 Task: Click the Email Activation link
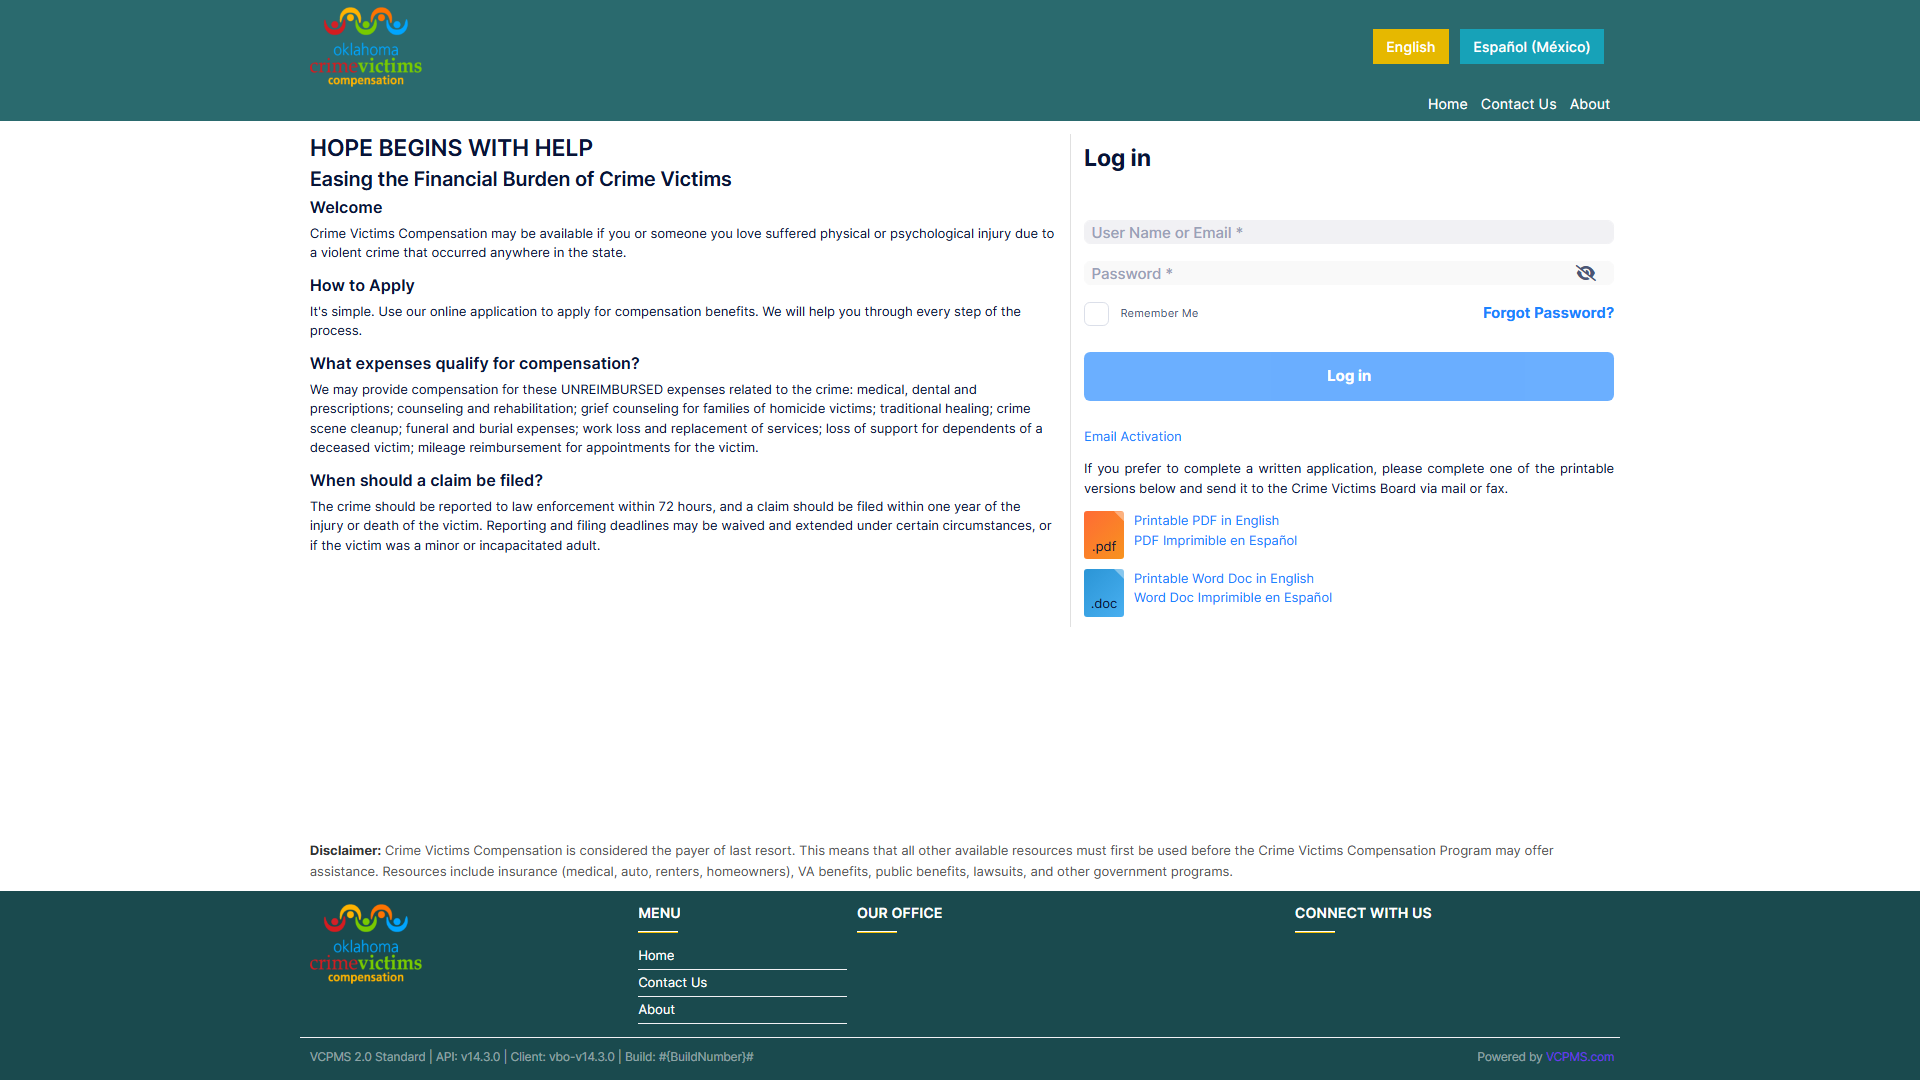click(x=1132, y=436)
